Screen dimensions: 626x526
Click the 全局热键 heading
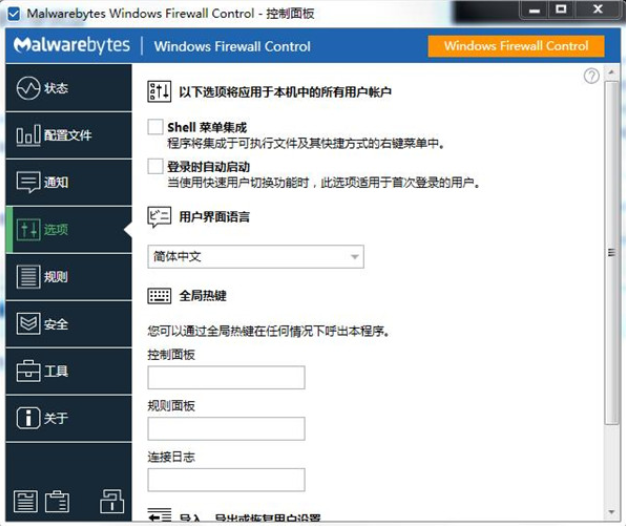coord(203,296)
